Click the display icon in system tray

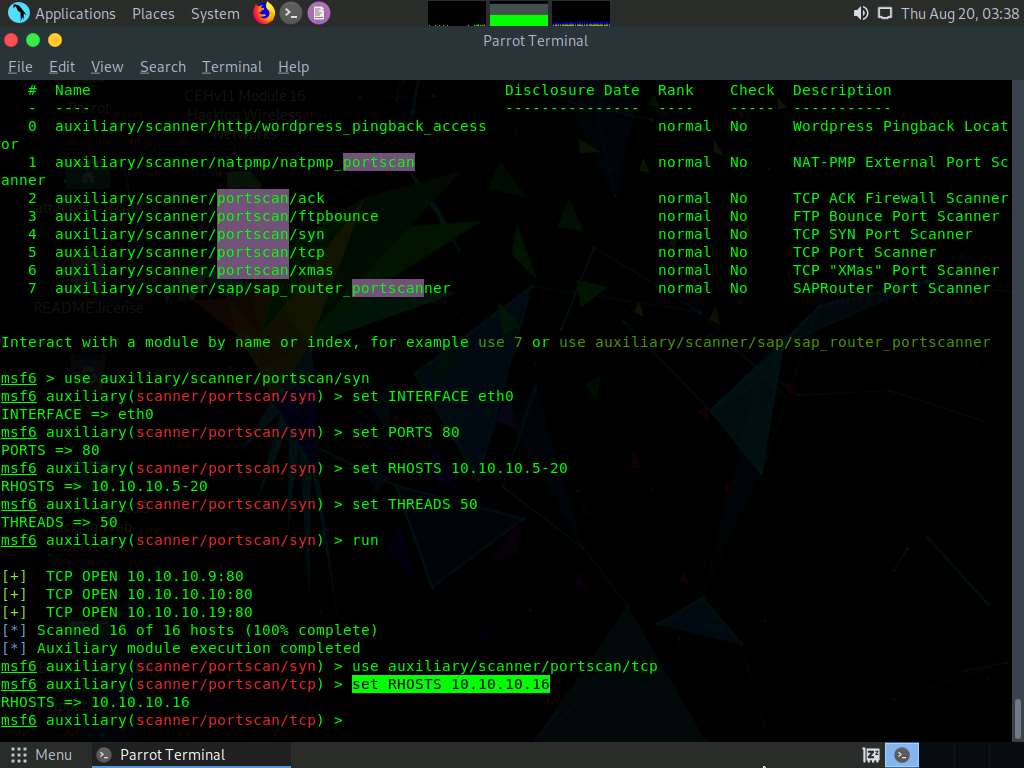coord(885,13)
